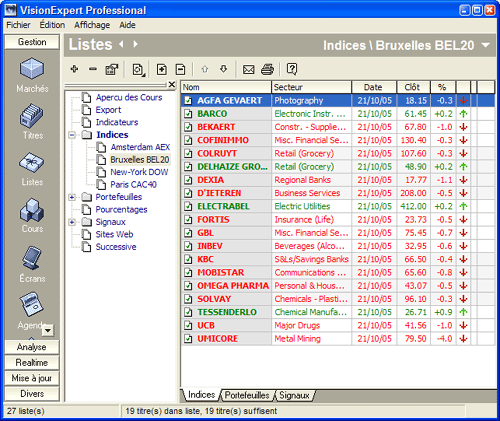Select Paris CAC40 in the tree
This screenshot has width=500, height=421.
tap(133, 185)
